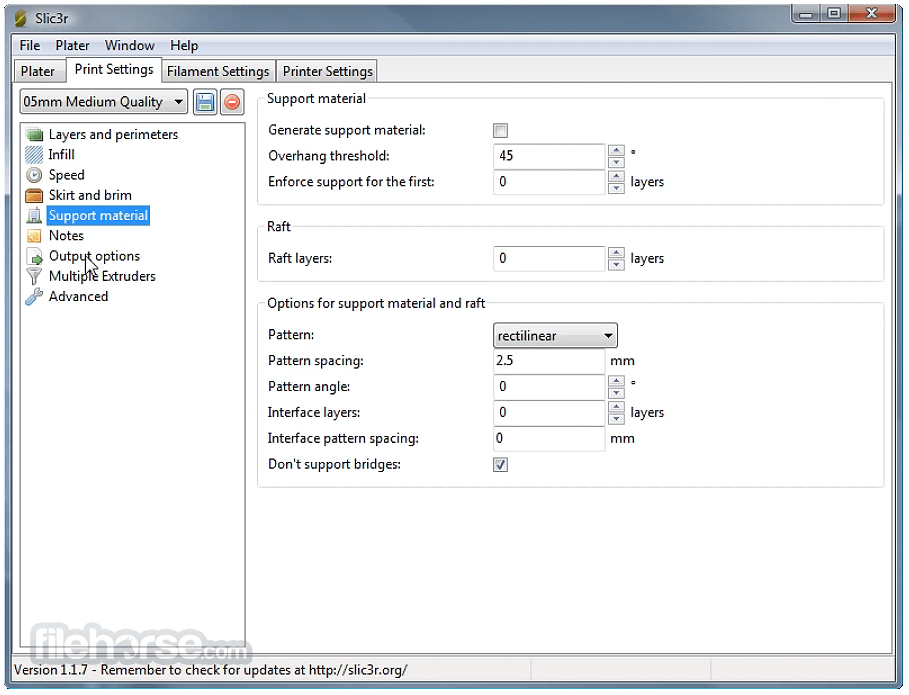Image resolution: width=909 pixels, height=695 pixels.
Task: Click the Layers and perimeters icon
Action: [x=35, y=135]
